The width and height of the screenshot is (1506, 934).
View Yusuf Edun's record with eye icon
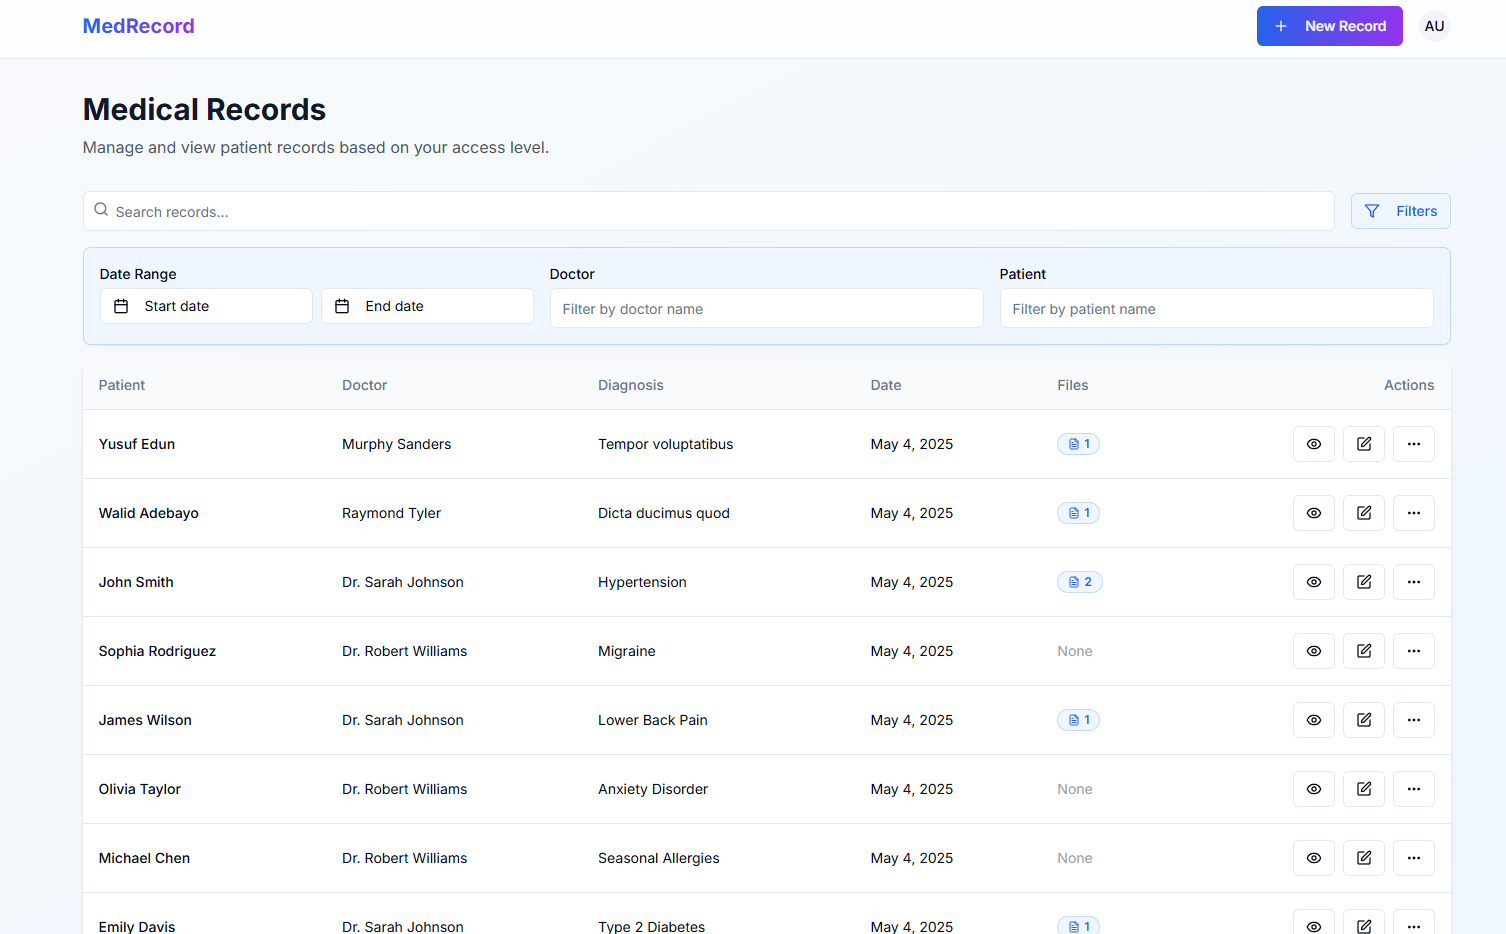coord(1314,444)
